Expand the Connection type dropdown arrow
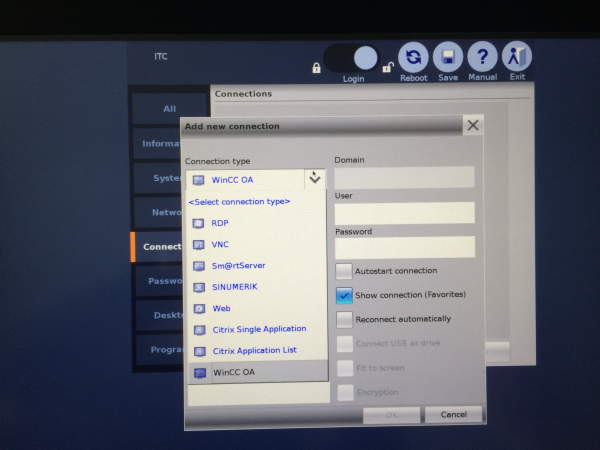The width and height of the screenshot is (600, 450). 315,178
